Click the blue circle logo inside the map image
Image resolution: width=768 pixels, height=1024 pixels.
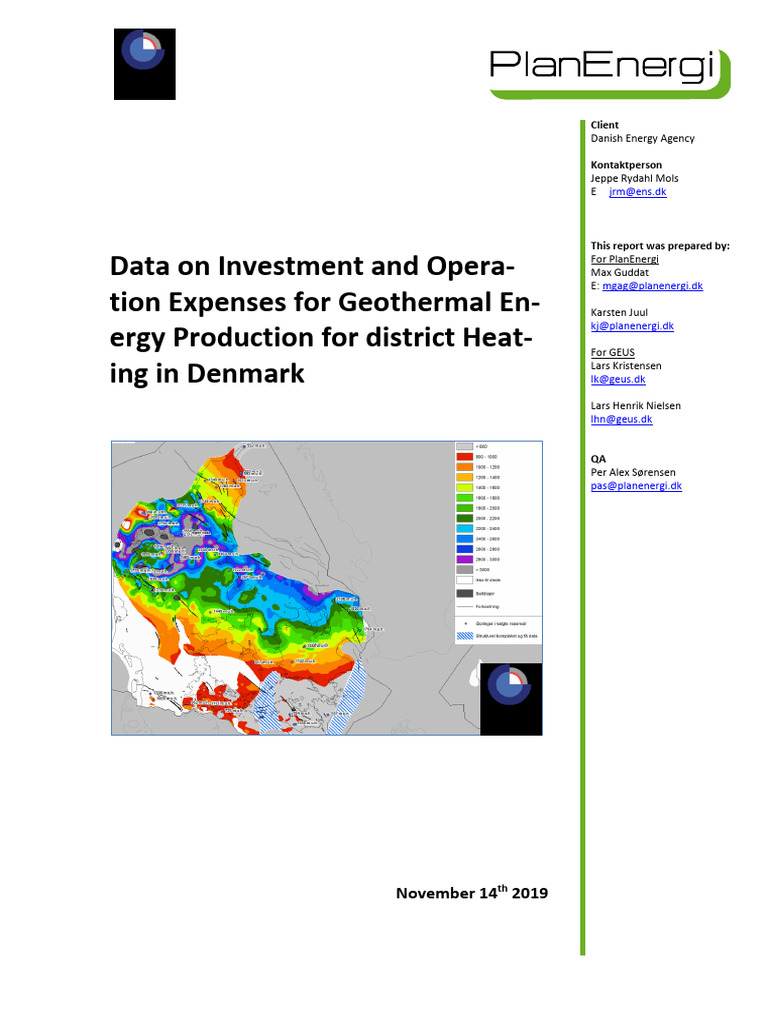[x=511, y=699]
